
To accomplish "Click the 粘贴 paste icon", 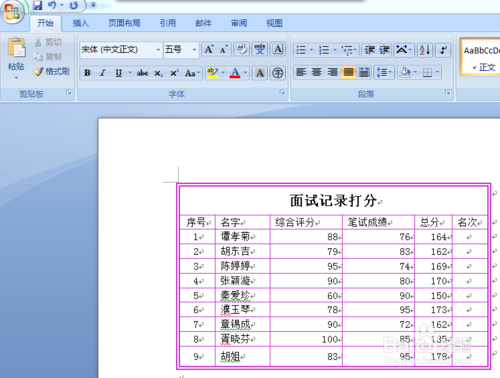I will (x=16, y=48).
